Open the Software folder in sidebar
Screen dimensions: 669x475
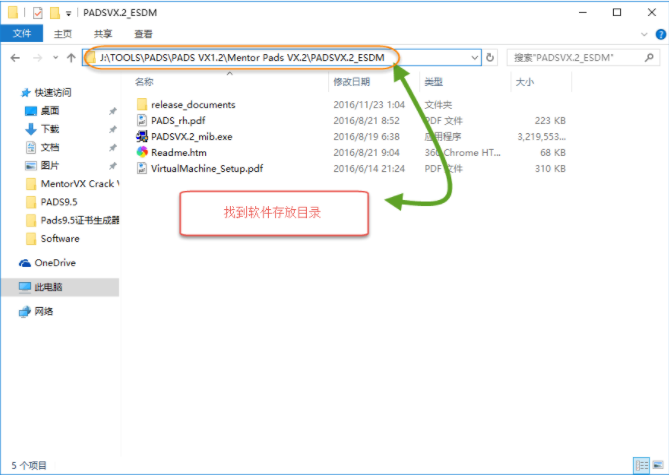tap(52, 239)
